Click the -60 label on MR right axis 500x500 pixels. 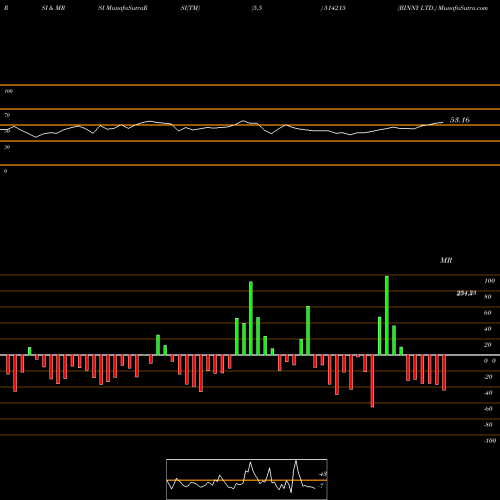tap(488, 409)
